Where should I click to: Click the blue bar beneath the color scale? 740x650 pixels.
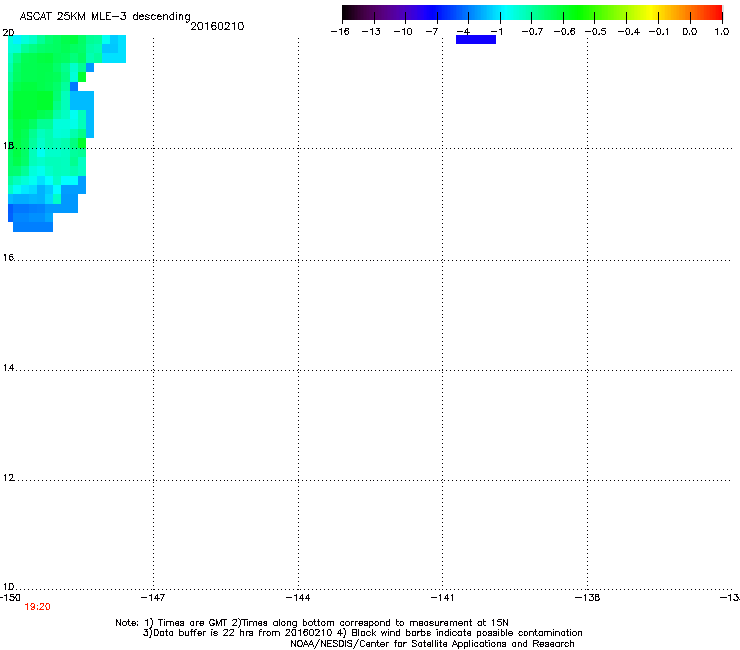476,40
